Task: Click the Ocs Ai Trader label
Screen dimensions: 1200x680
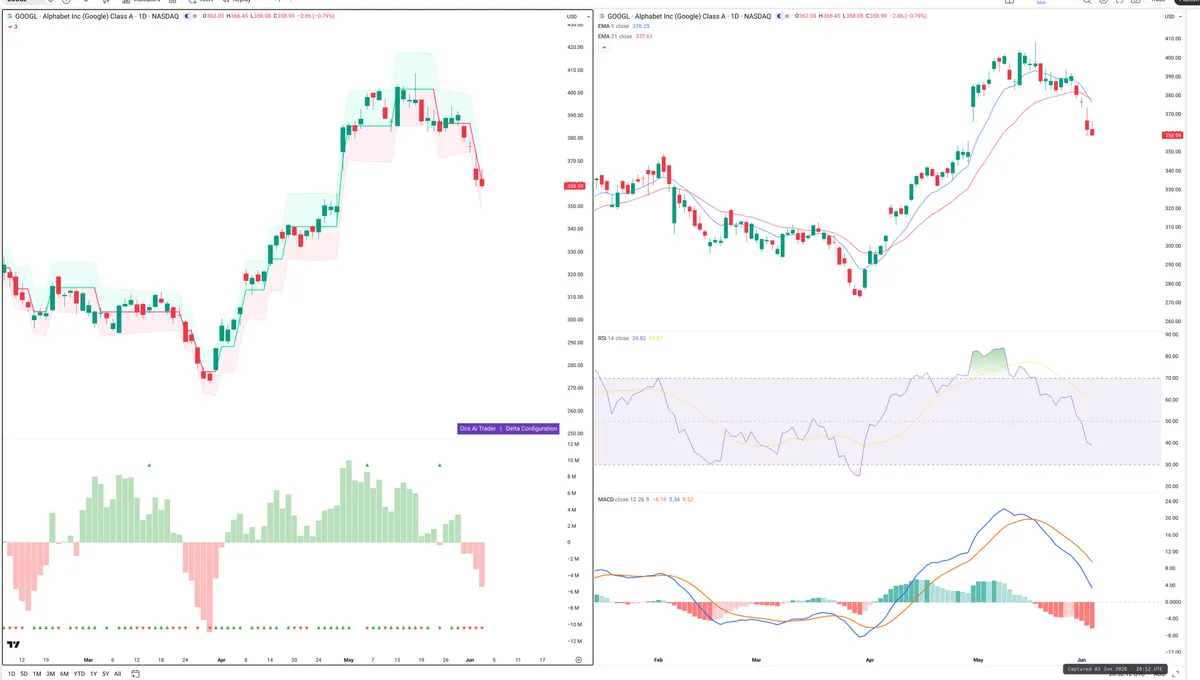Action: pyautogui.click(x=478, y=428)
